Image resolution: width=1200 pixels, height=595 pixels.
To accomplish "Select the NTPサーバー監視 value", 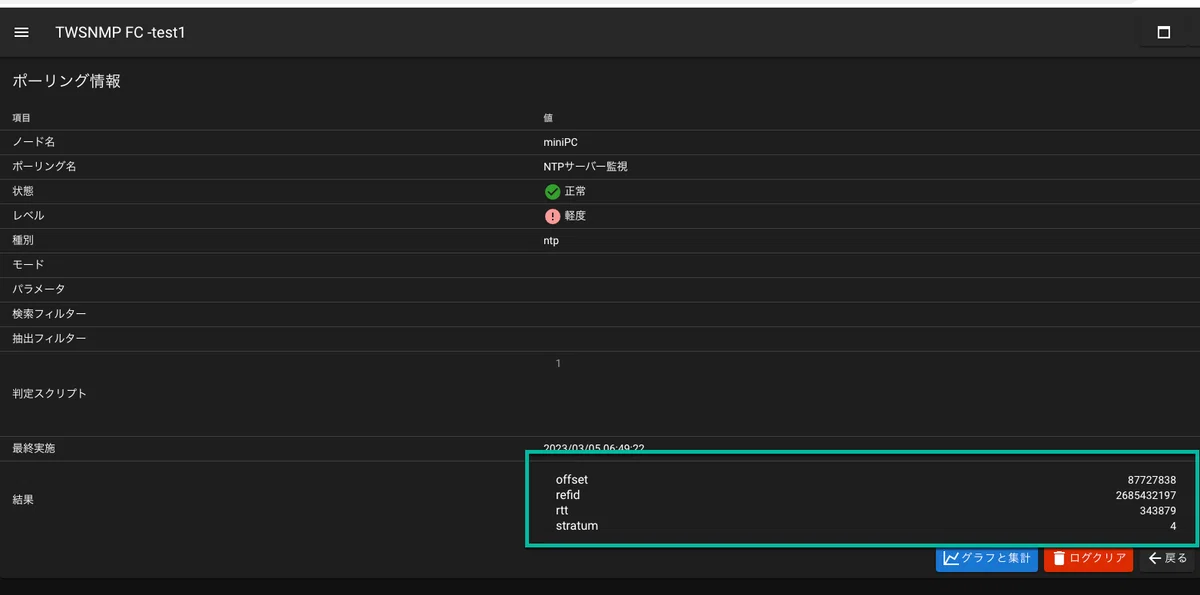I will click(x=585, y=167).
